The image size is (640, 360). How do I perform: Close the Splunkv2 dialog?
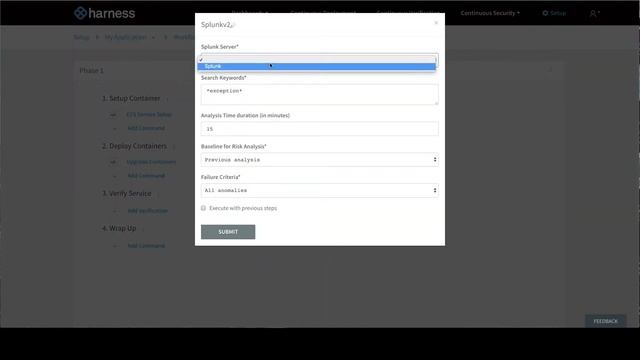[436, 23]
